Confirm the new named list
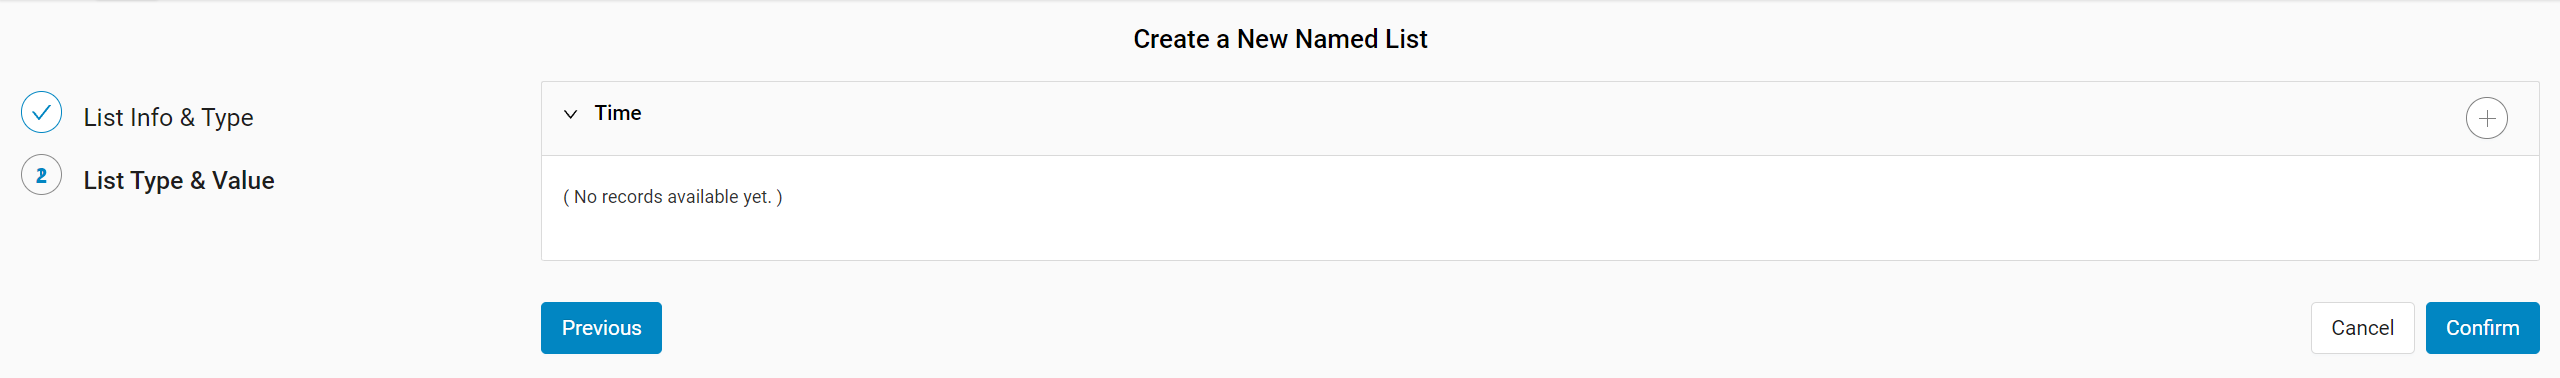Viewport: 2560px width, 378px height. (x=2482, y=328)
